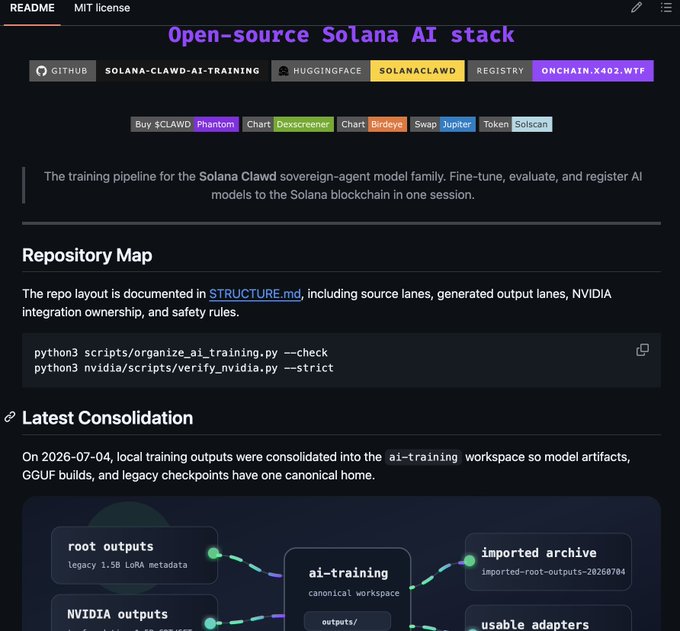This screenshot has height=631, width=680.
Task: Open the Registry onchain.x402.wtf badge
Action: point(560,71)
